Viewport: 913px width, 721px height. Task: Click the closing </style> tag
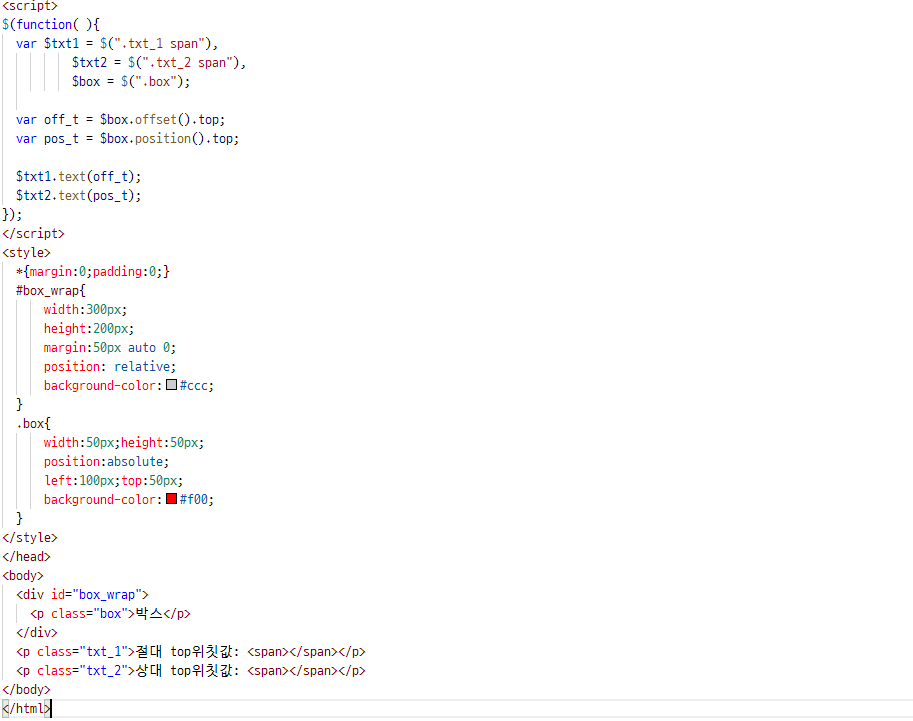(x=30, y=538)
